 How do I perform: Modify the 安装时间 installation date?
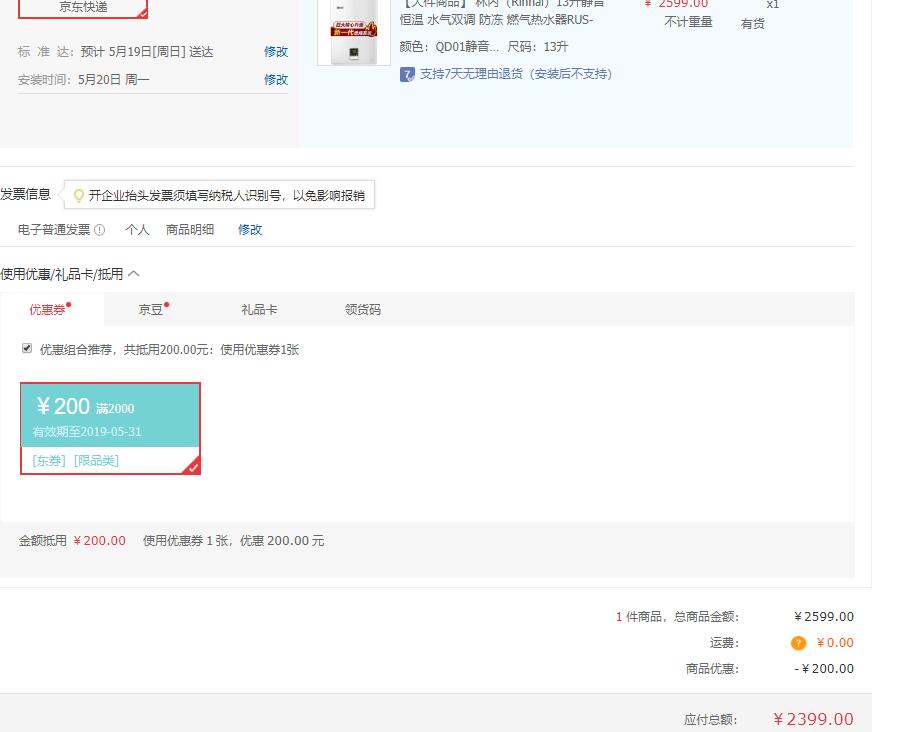[276, 79]
